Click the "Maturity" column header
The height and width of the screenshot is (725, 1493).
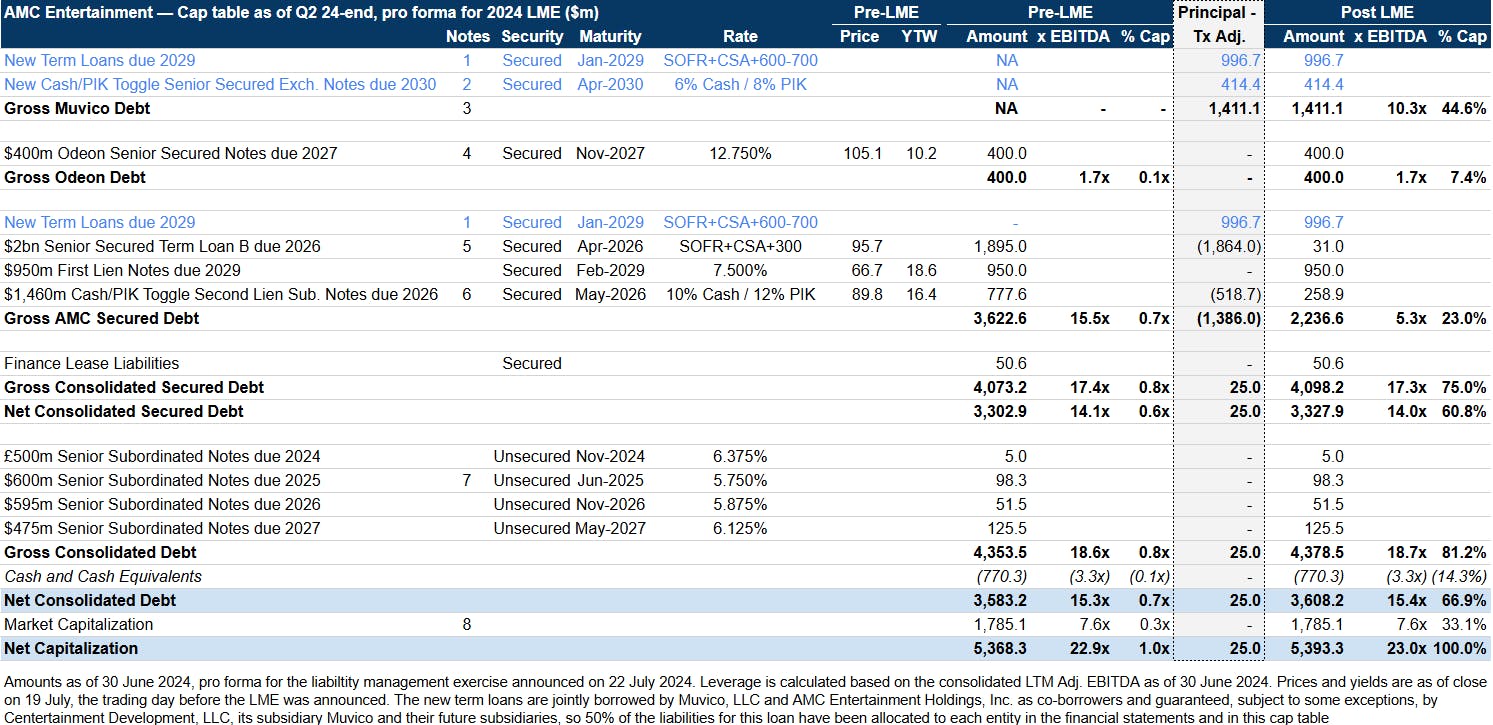pyautogui.click(x=610, y=36)
